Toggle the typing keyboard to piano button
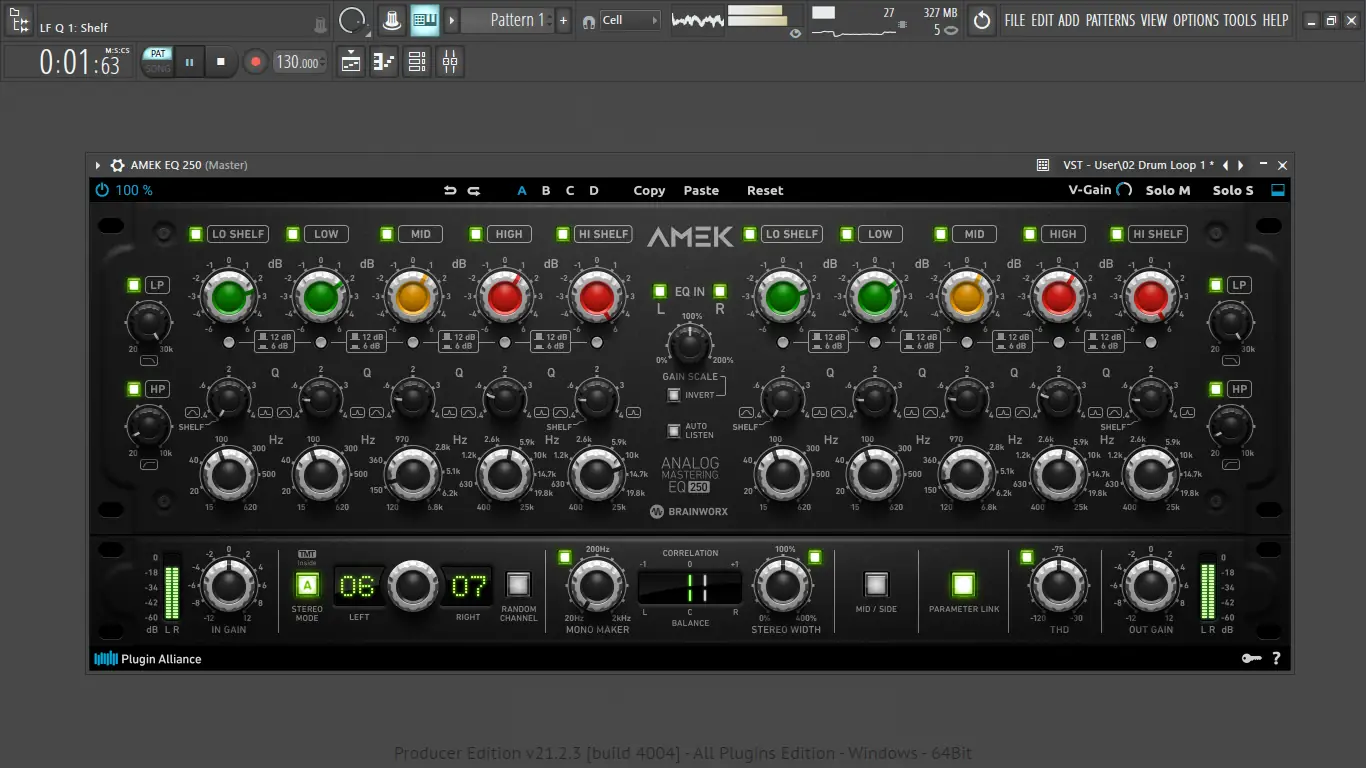This screenshot has width=1366, height=768. (x=425, y=20)
